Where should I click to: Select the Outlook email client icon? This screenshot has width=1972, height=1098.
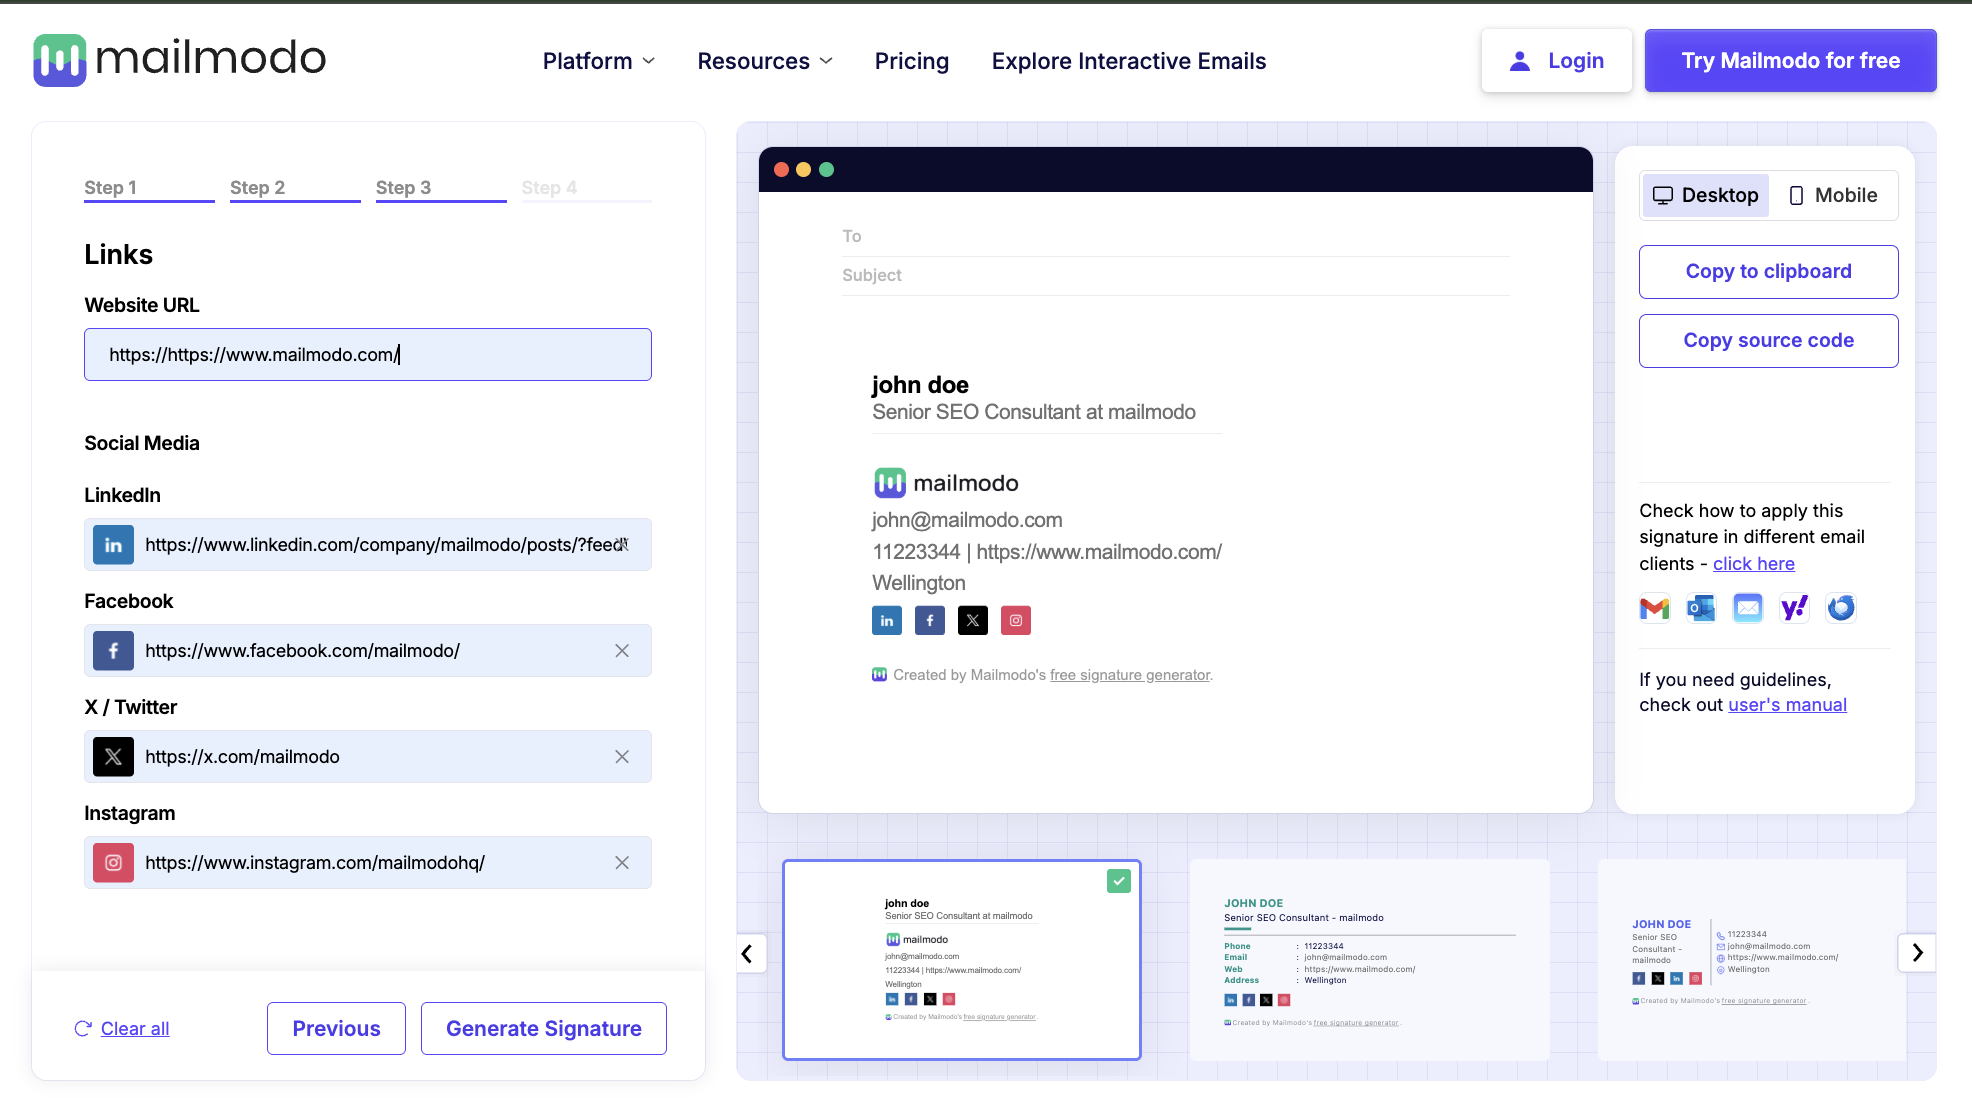[x=1701, y=607]
